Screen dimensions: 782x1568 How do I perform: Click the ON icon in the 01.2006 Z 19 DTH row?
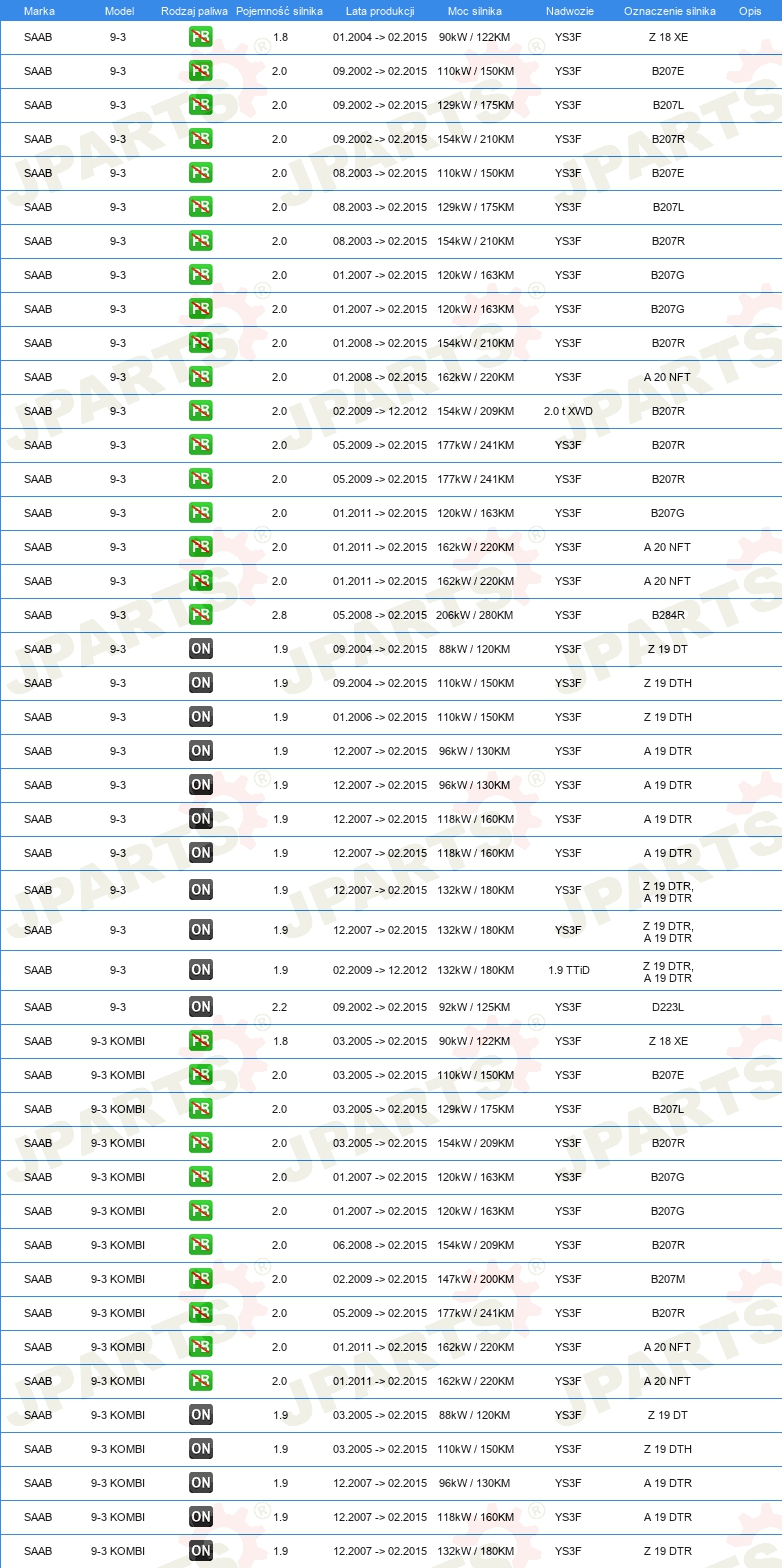point(200,718)
